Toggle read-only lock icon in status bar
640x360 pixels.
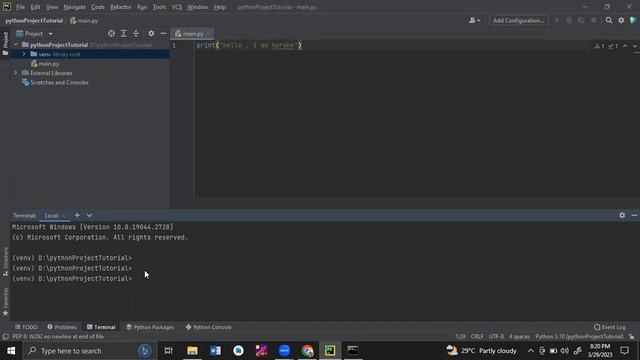(632, 337)
